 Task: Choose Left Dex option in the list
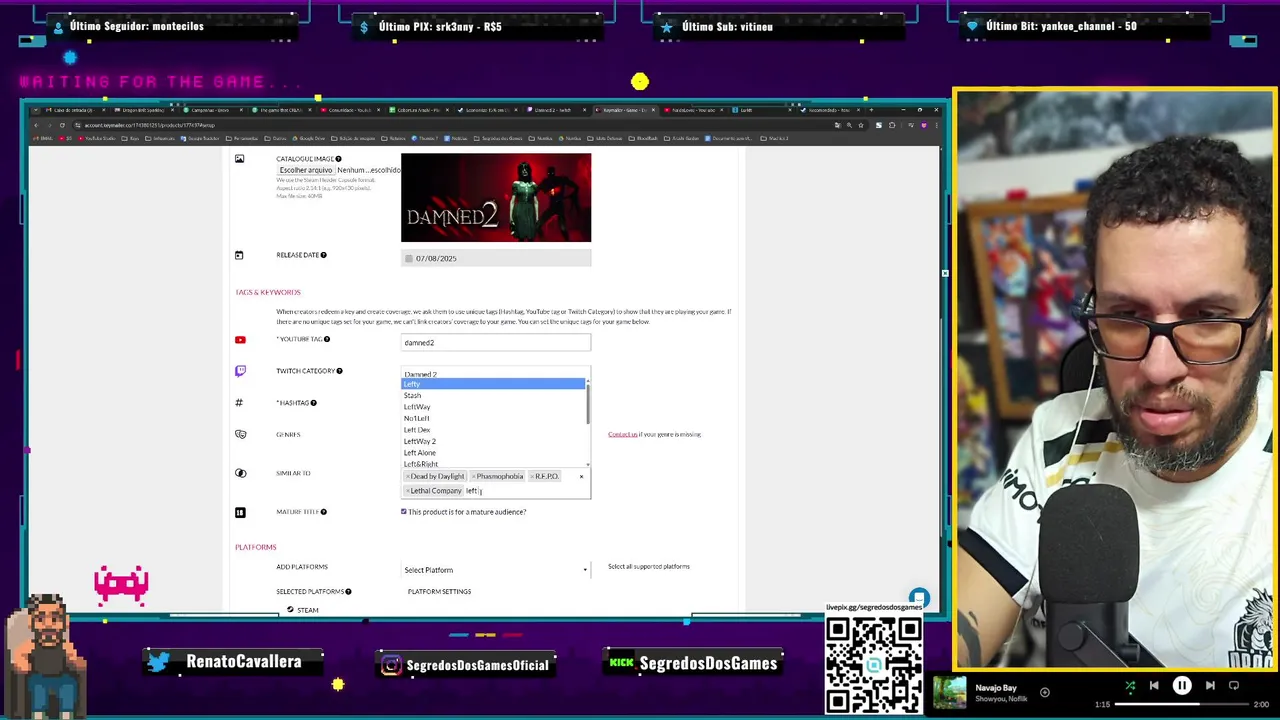[493, 430]
